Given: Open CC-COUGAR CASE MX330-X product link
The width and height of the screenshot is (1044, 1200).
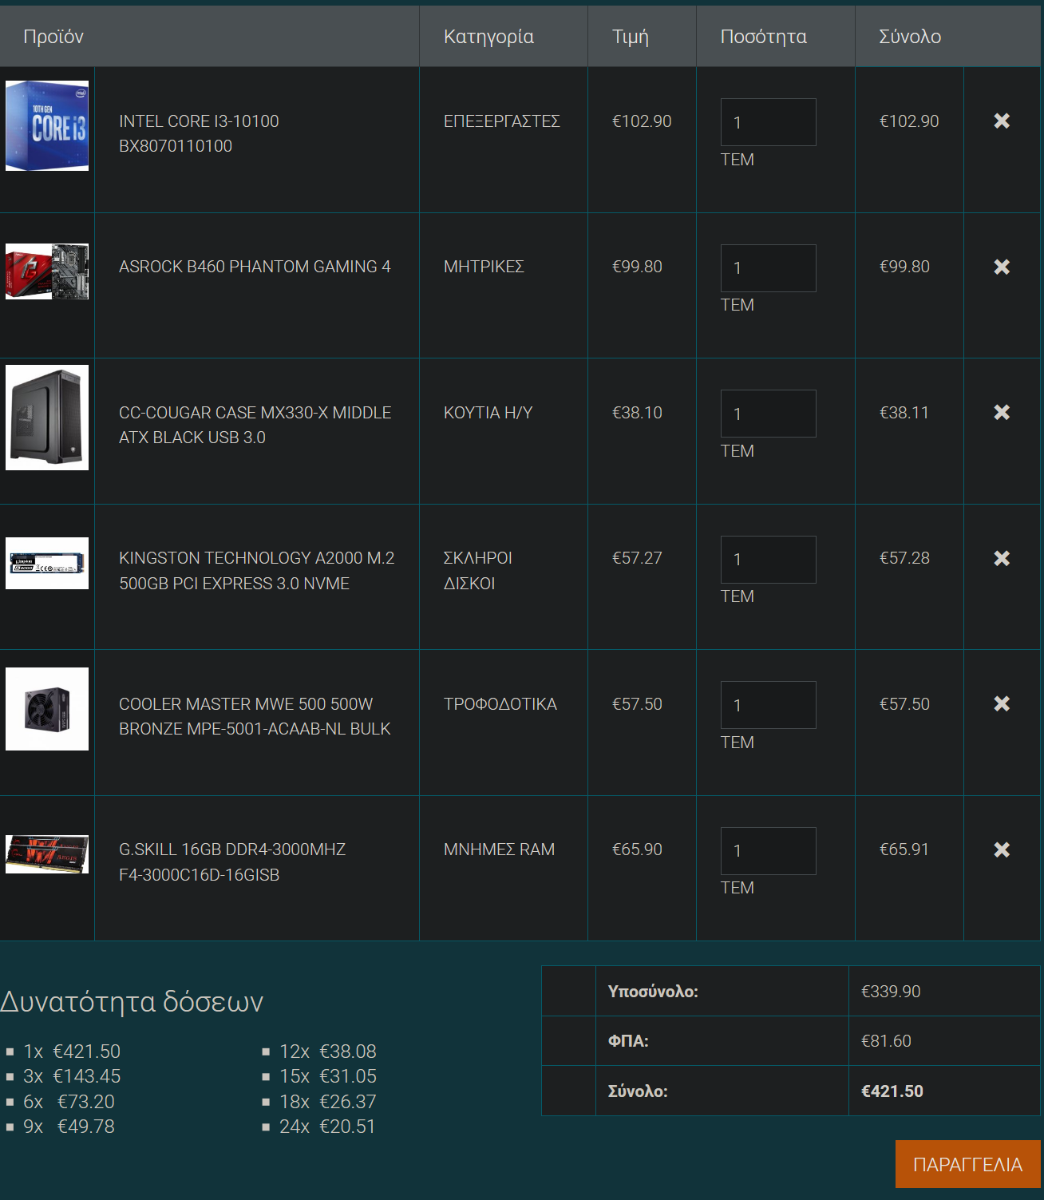Looking at the screenshot, I should pos(255,425).
